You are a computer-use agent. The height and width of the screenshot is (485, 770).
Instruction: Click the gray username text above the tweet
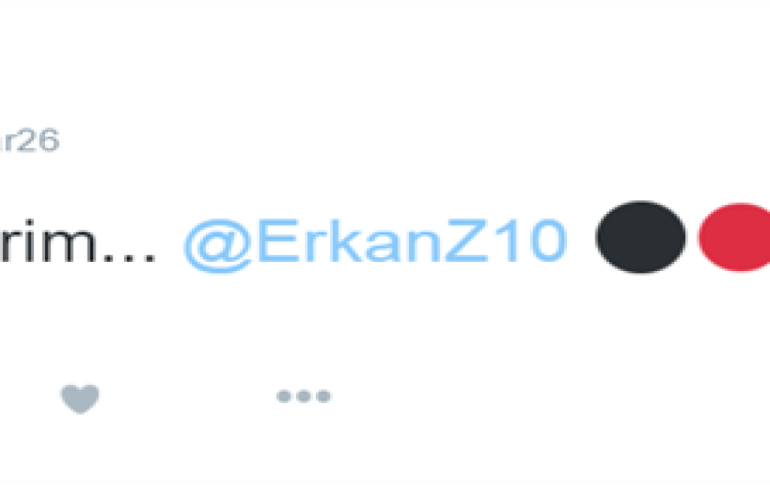coord(29,140)
